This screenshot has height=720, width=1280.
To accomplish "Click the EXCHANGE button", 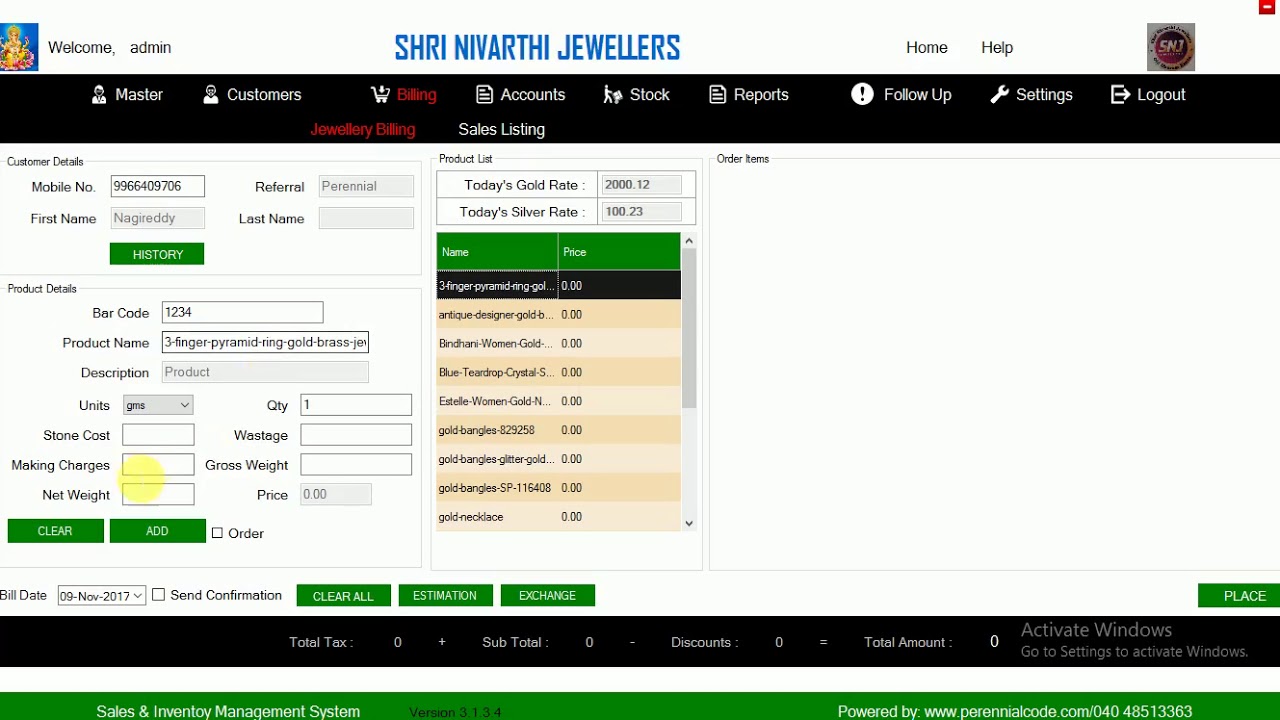I will (x=547, y=596).
